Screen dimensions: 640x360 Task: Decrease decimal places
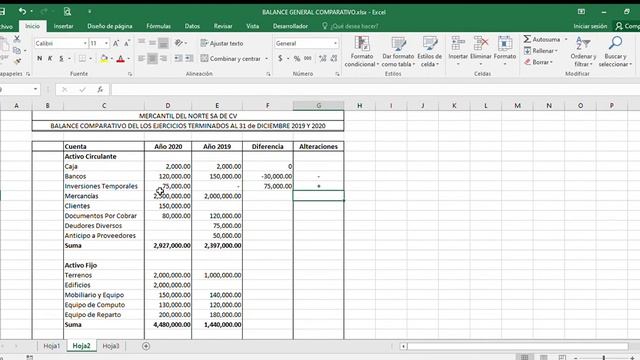[x=334, y=59]
